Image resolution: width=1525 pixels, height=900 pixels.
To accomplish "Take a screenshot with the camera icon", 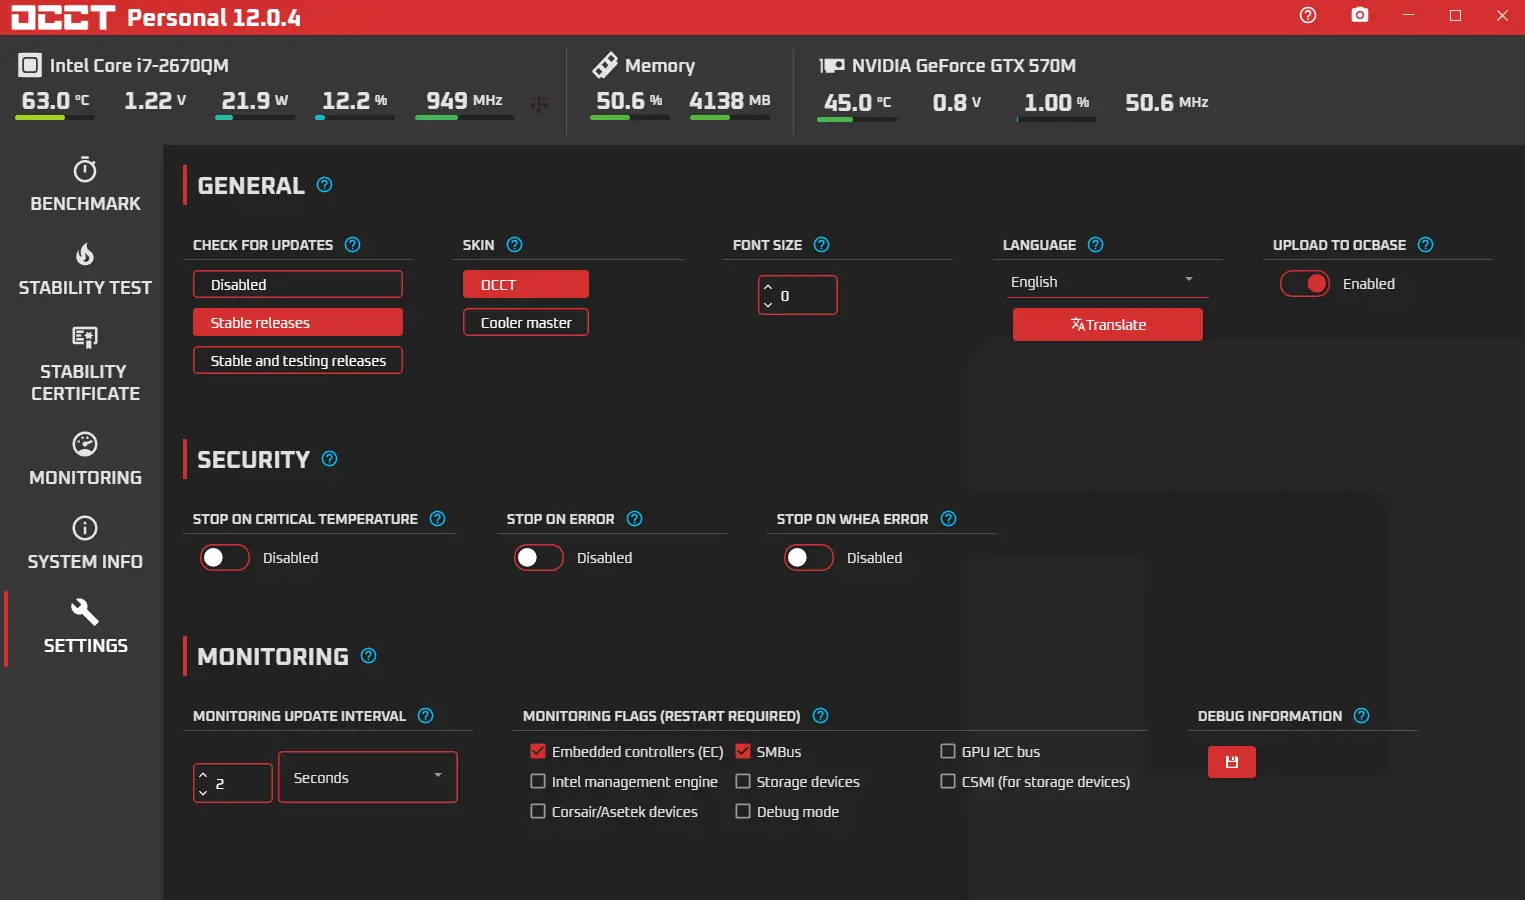I will (1359, 15).
